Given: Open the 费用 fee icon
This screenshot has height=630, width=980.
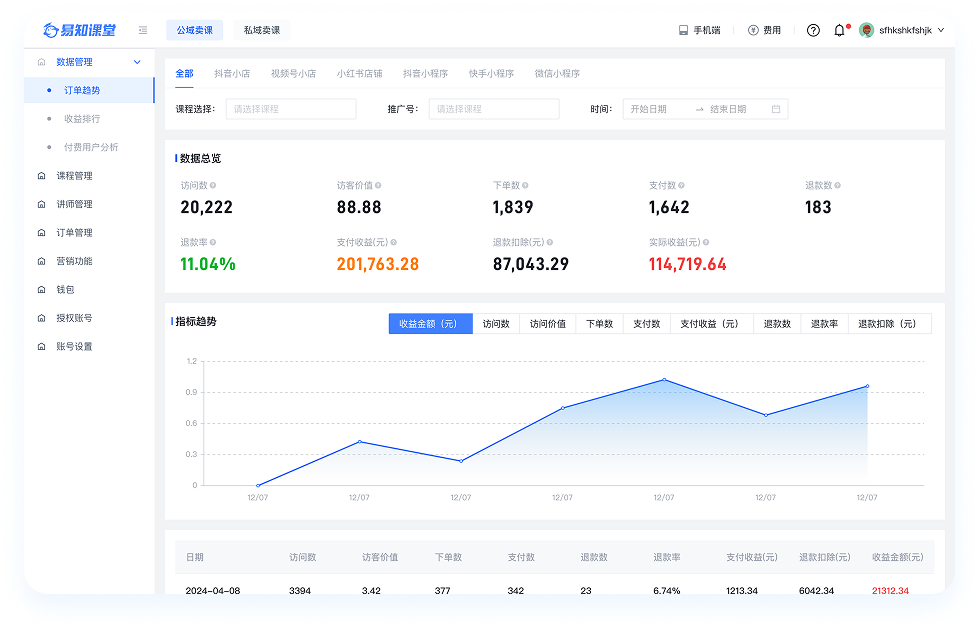Looking at the screenshot, I should pyautogui.click(x=753, y=30).
